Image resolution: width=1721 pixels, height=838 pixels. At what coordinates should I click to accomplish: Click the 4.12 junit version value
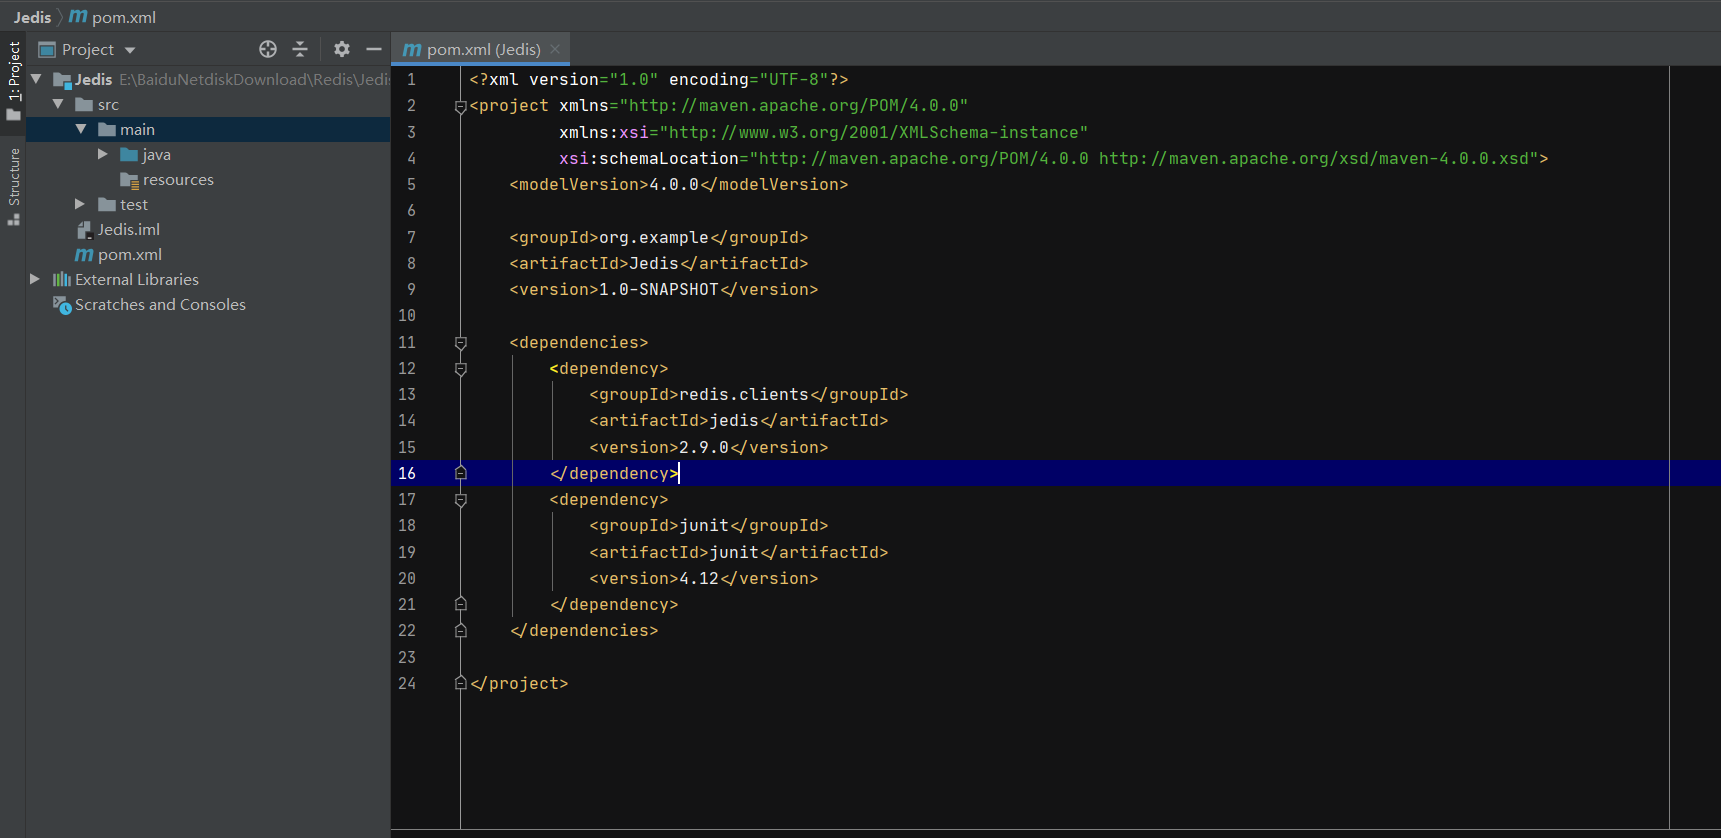click(699, 578)
